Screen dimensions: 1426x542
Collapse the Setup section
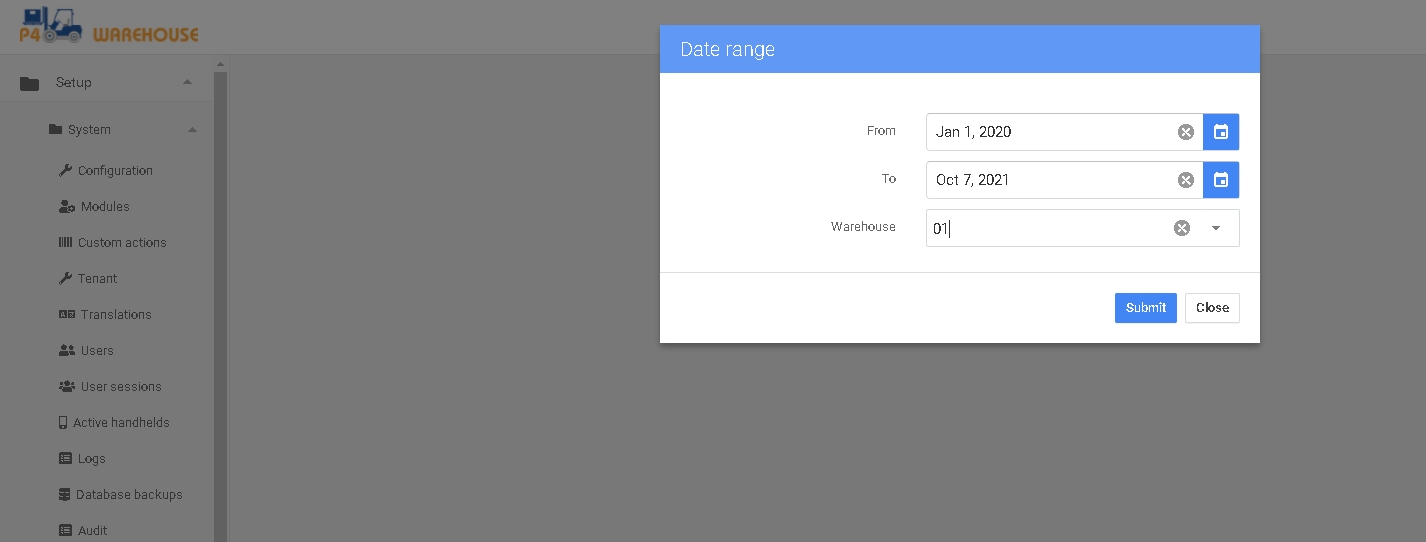click(187, 82)
